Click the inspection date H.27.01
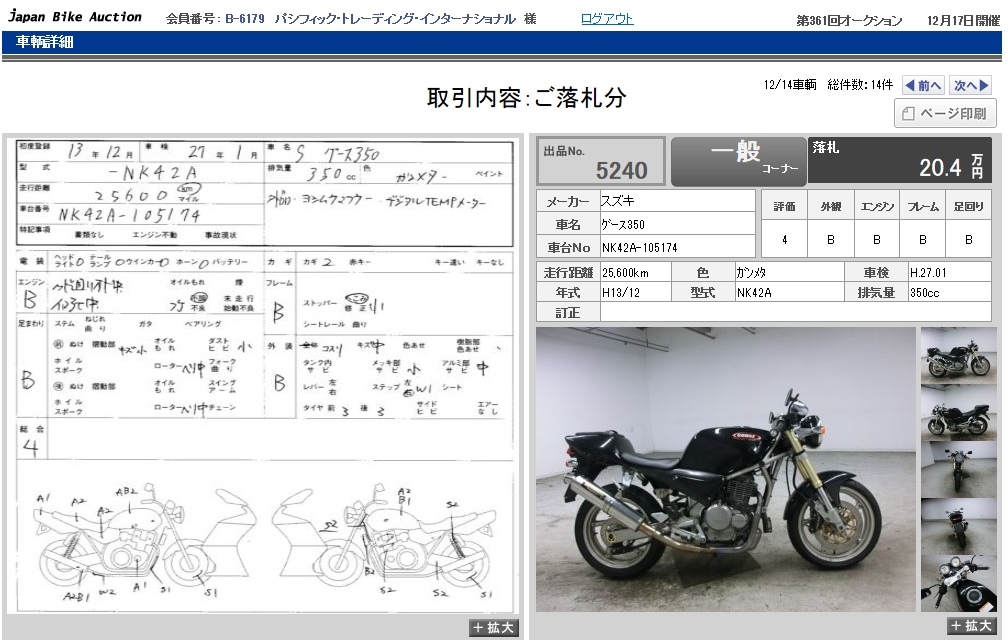The image size is (1008, 644). [928, 273]
